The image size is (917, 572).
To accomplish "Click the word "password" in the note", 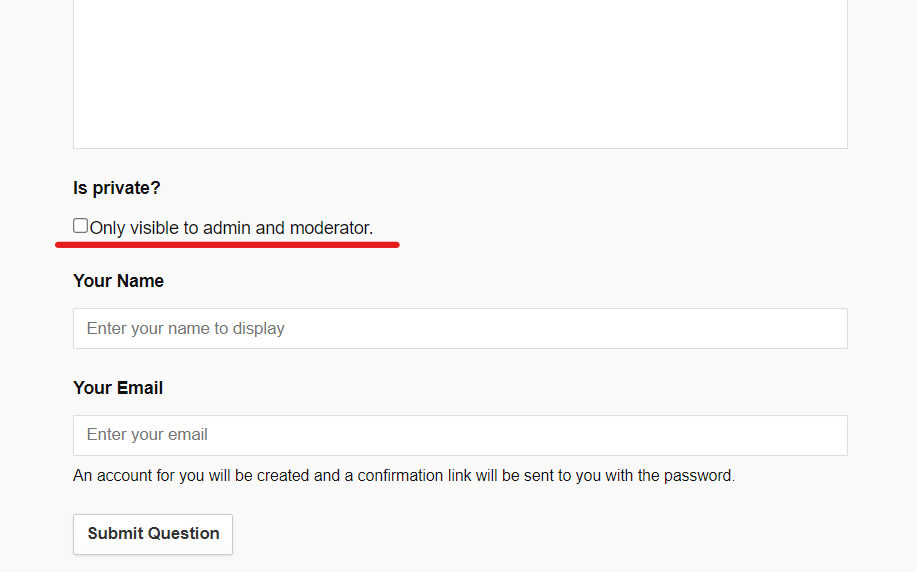I will coord(699,476).
